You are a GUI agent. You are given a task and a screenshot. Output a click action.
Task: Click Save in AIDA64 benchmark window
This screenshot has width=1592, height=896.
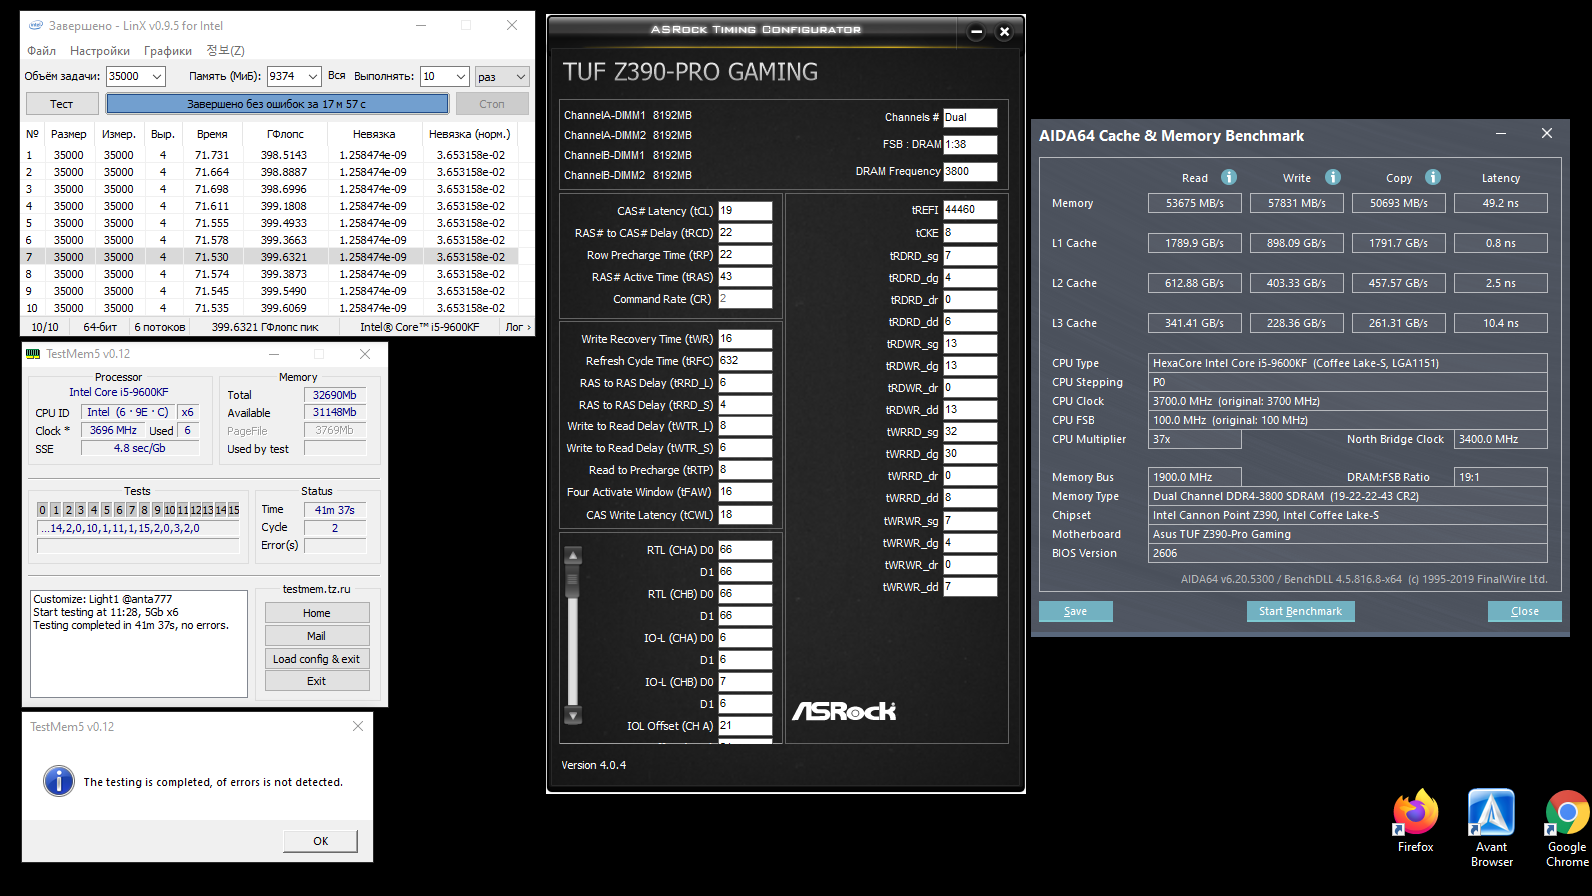1075,611
